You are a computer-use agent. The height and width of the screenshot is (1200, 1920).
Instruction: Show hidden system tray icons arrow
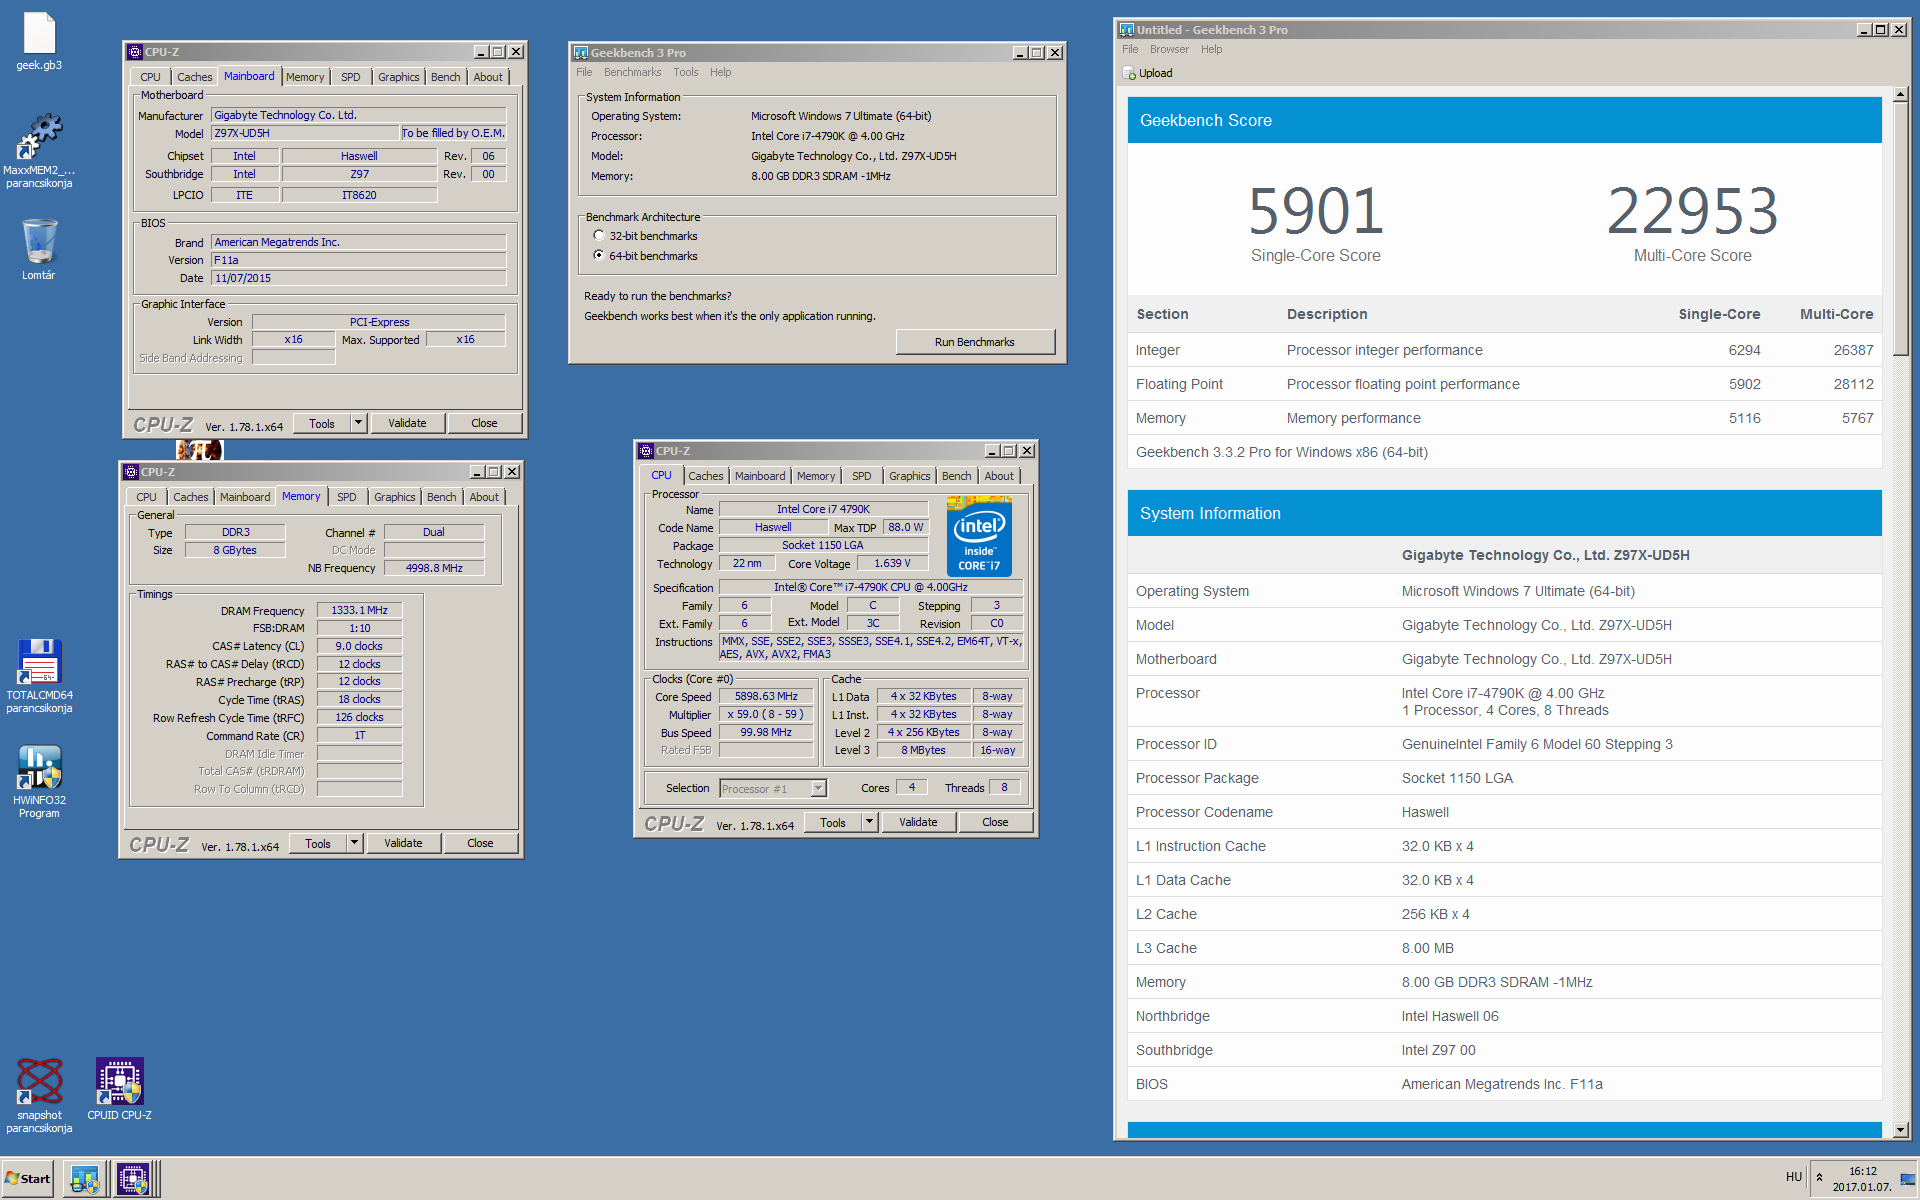(x=1819, y=1177)
